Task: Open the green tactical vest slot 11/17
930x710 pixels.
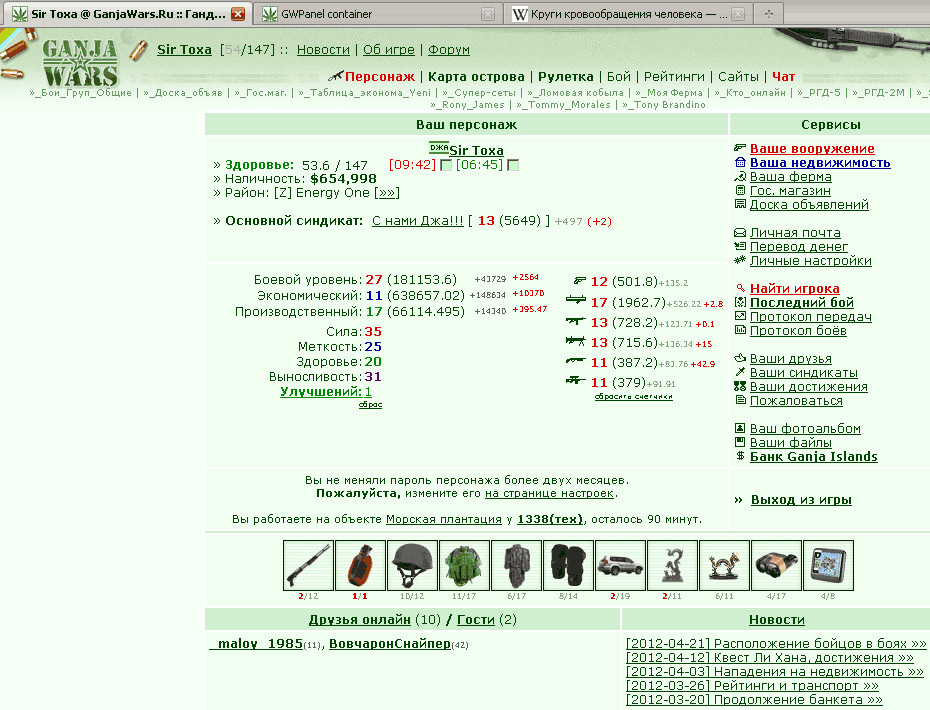Action: coord(464,565)
